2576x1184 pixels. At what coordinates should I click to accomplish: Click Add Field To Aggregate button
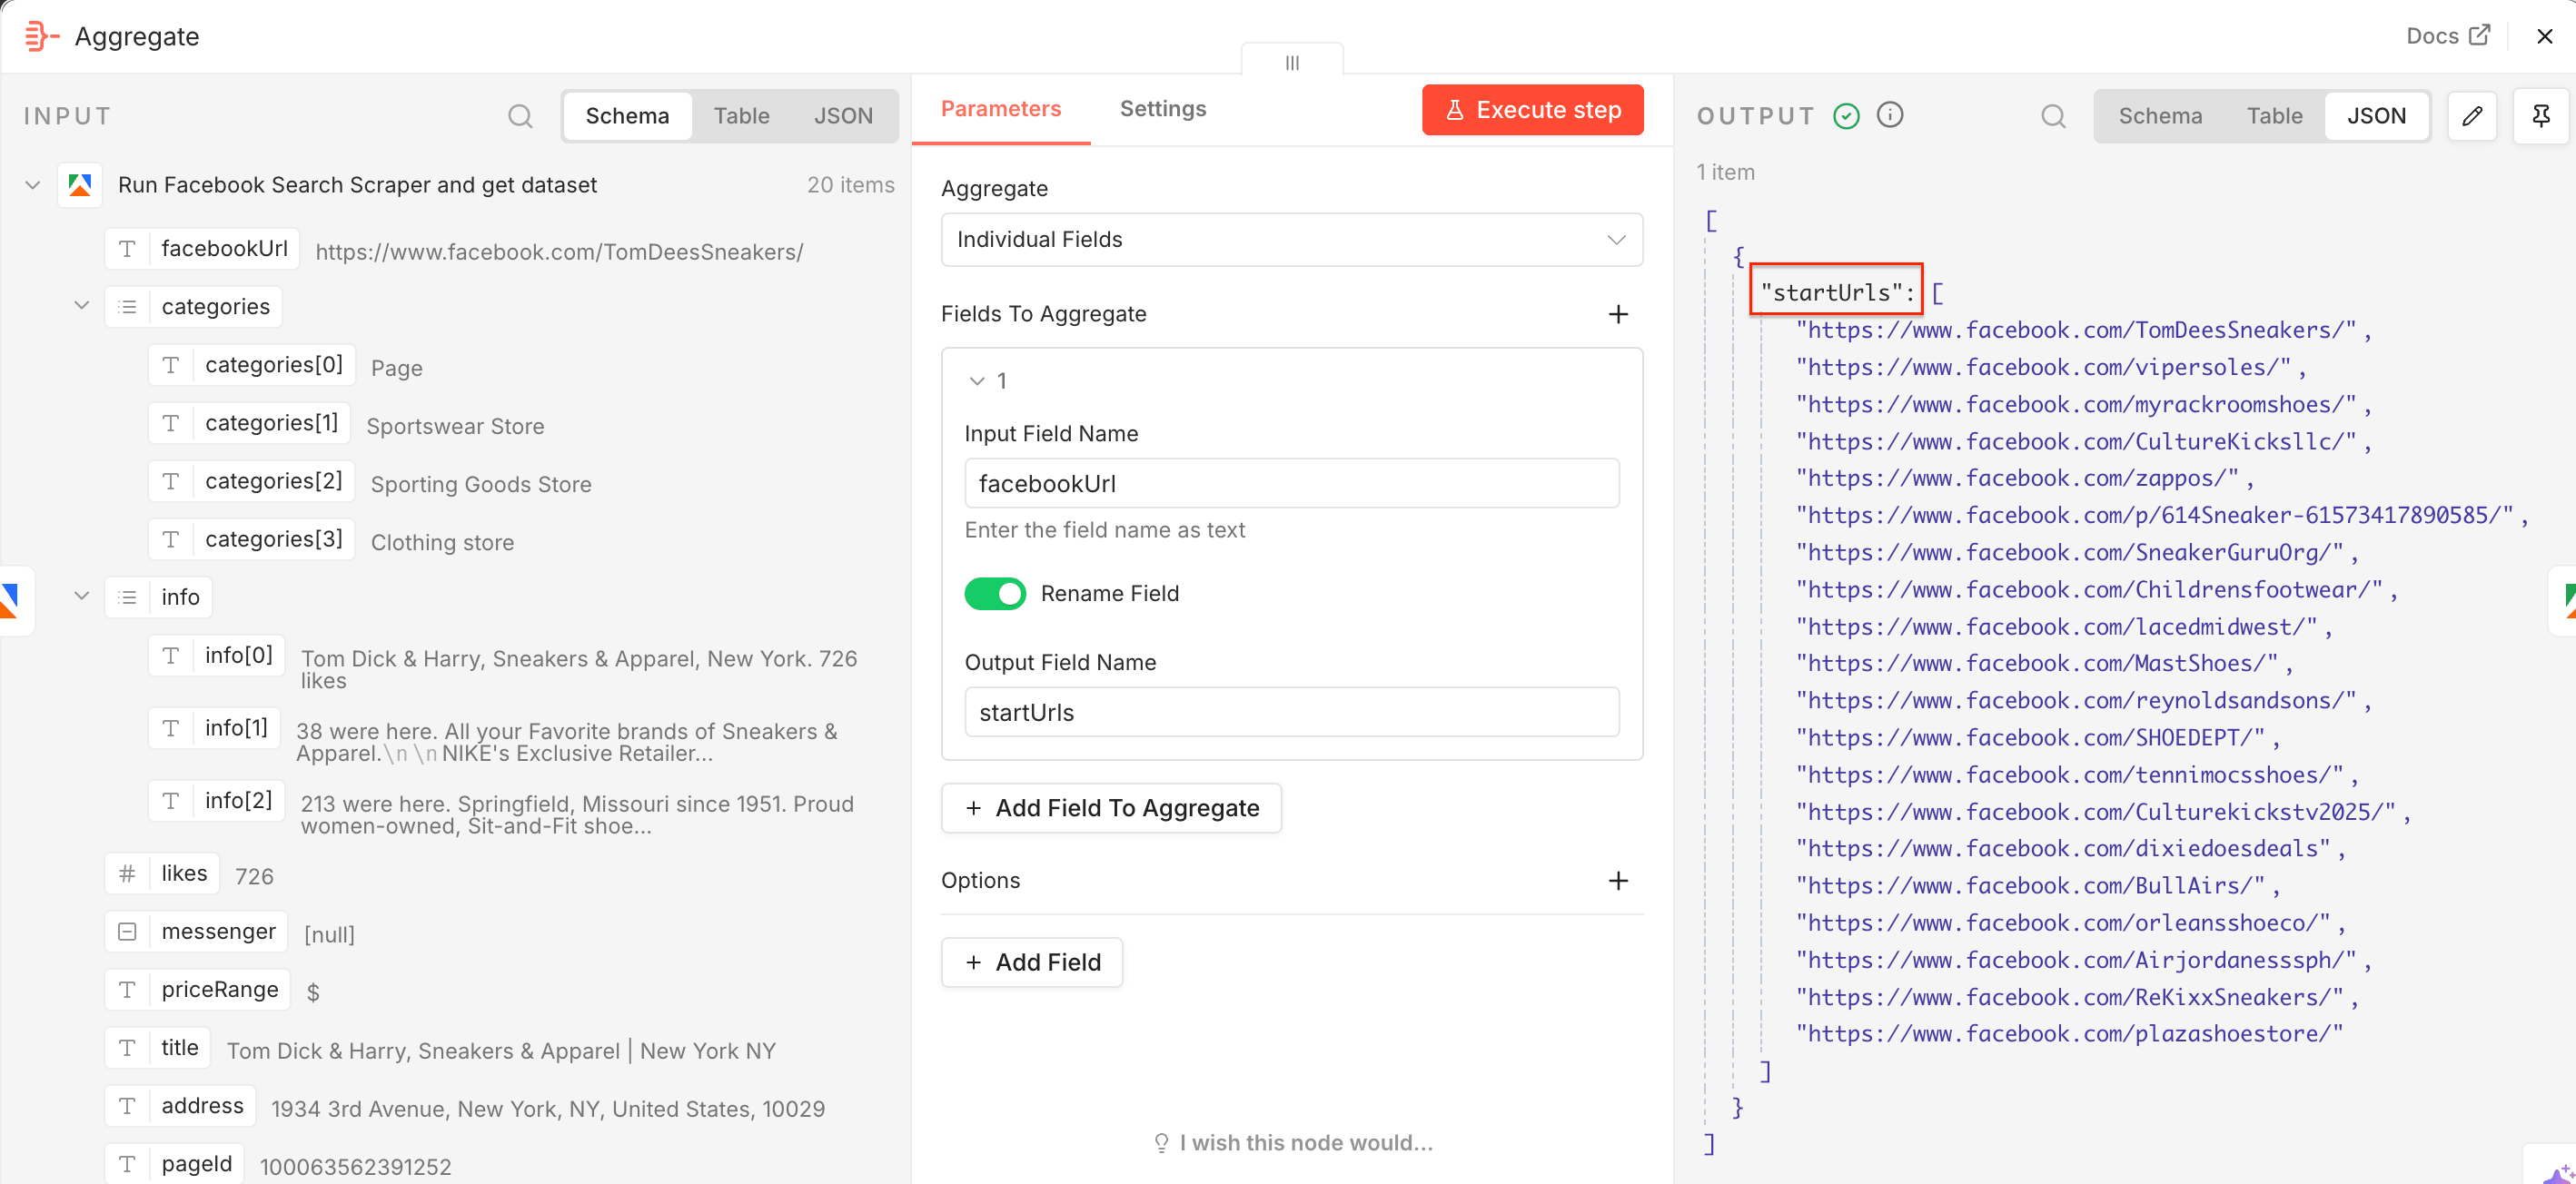pos(1110,808)
